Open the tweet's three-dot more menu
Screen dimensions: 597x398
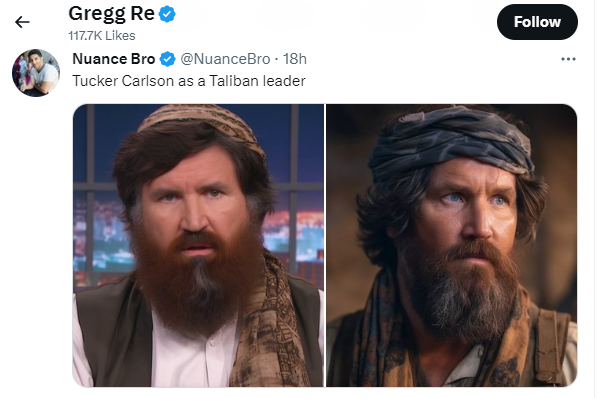[x=568, y=59]
